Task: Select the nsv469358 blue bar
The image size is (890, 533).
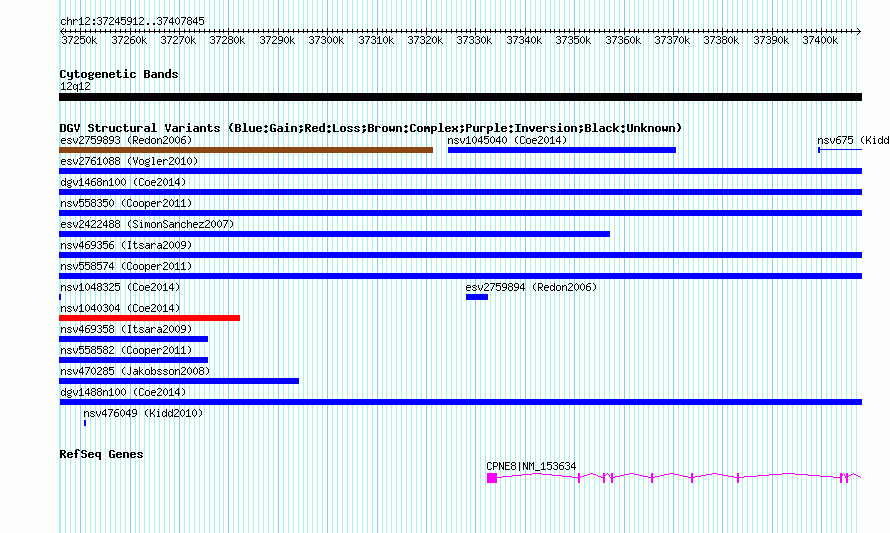Action: [x=133, y=339]
